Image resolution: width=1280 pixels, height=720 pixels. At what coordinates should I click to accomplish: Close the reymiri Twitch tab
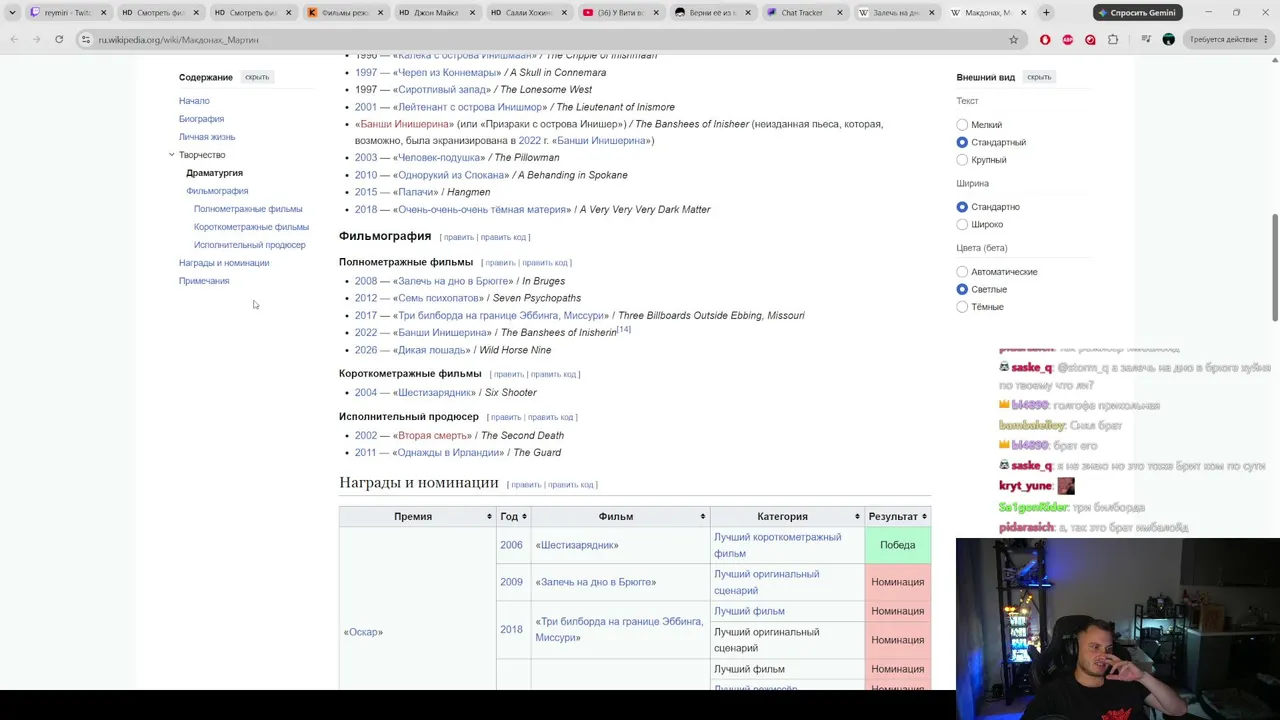coord(103,13)
